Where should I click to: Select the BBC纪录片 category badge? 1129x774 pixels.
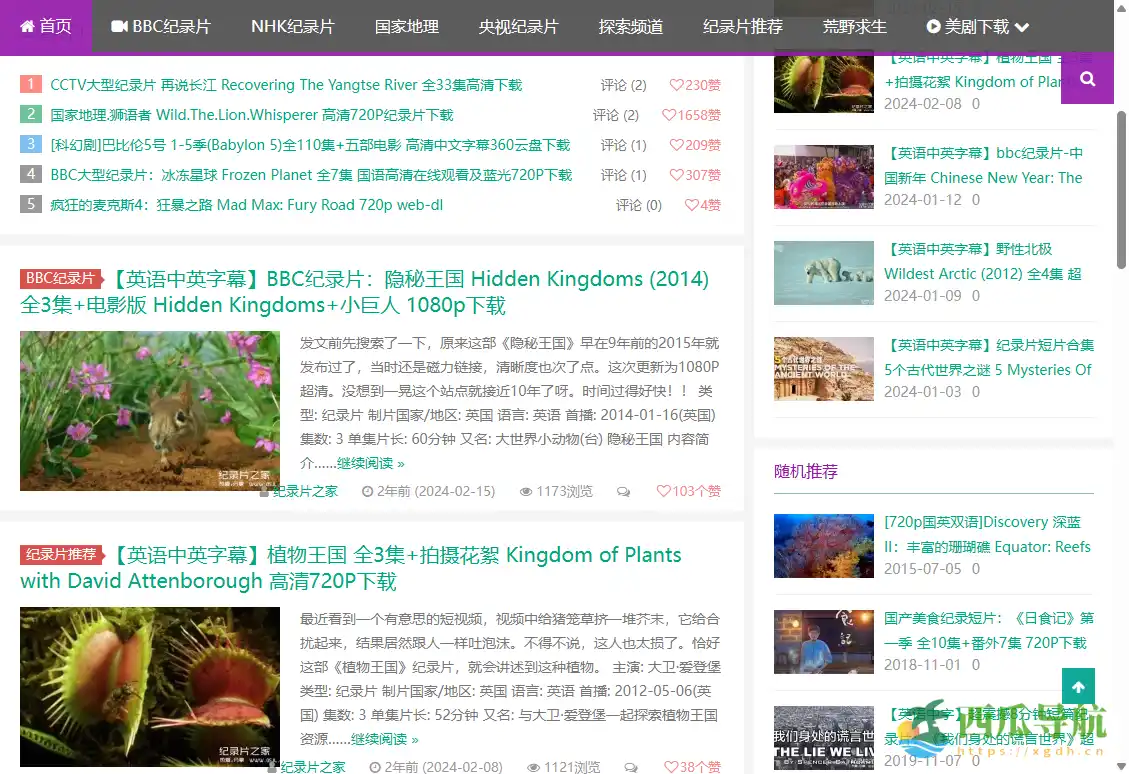61,278
